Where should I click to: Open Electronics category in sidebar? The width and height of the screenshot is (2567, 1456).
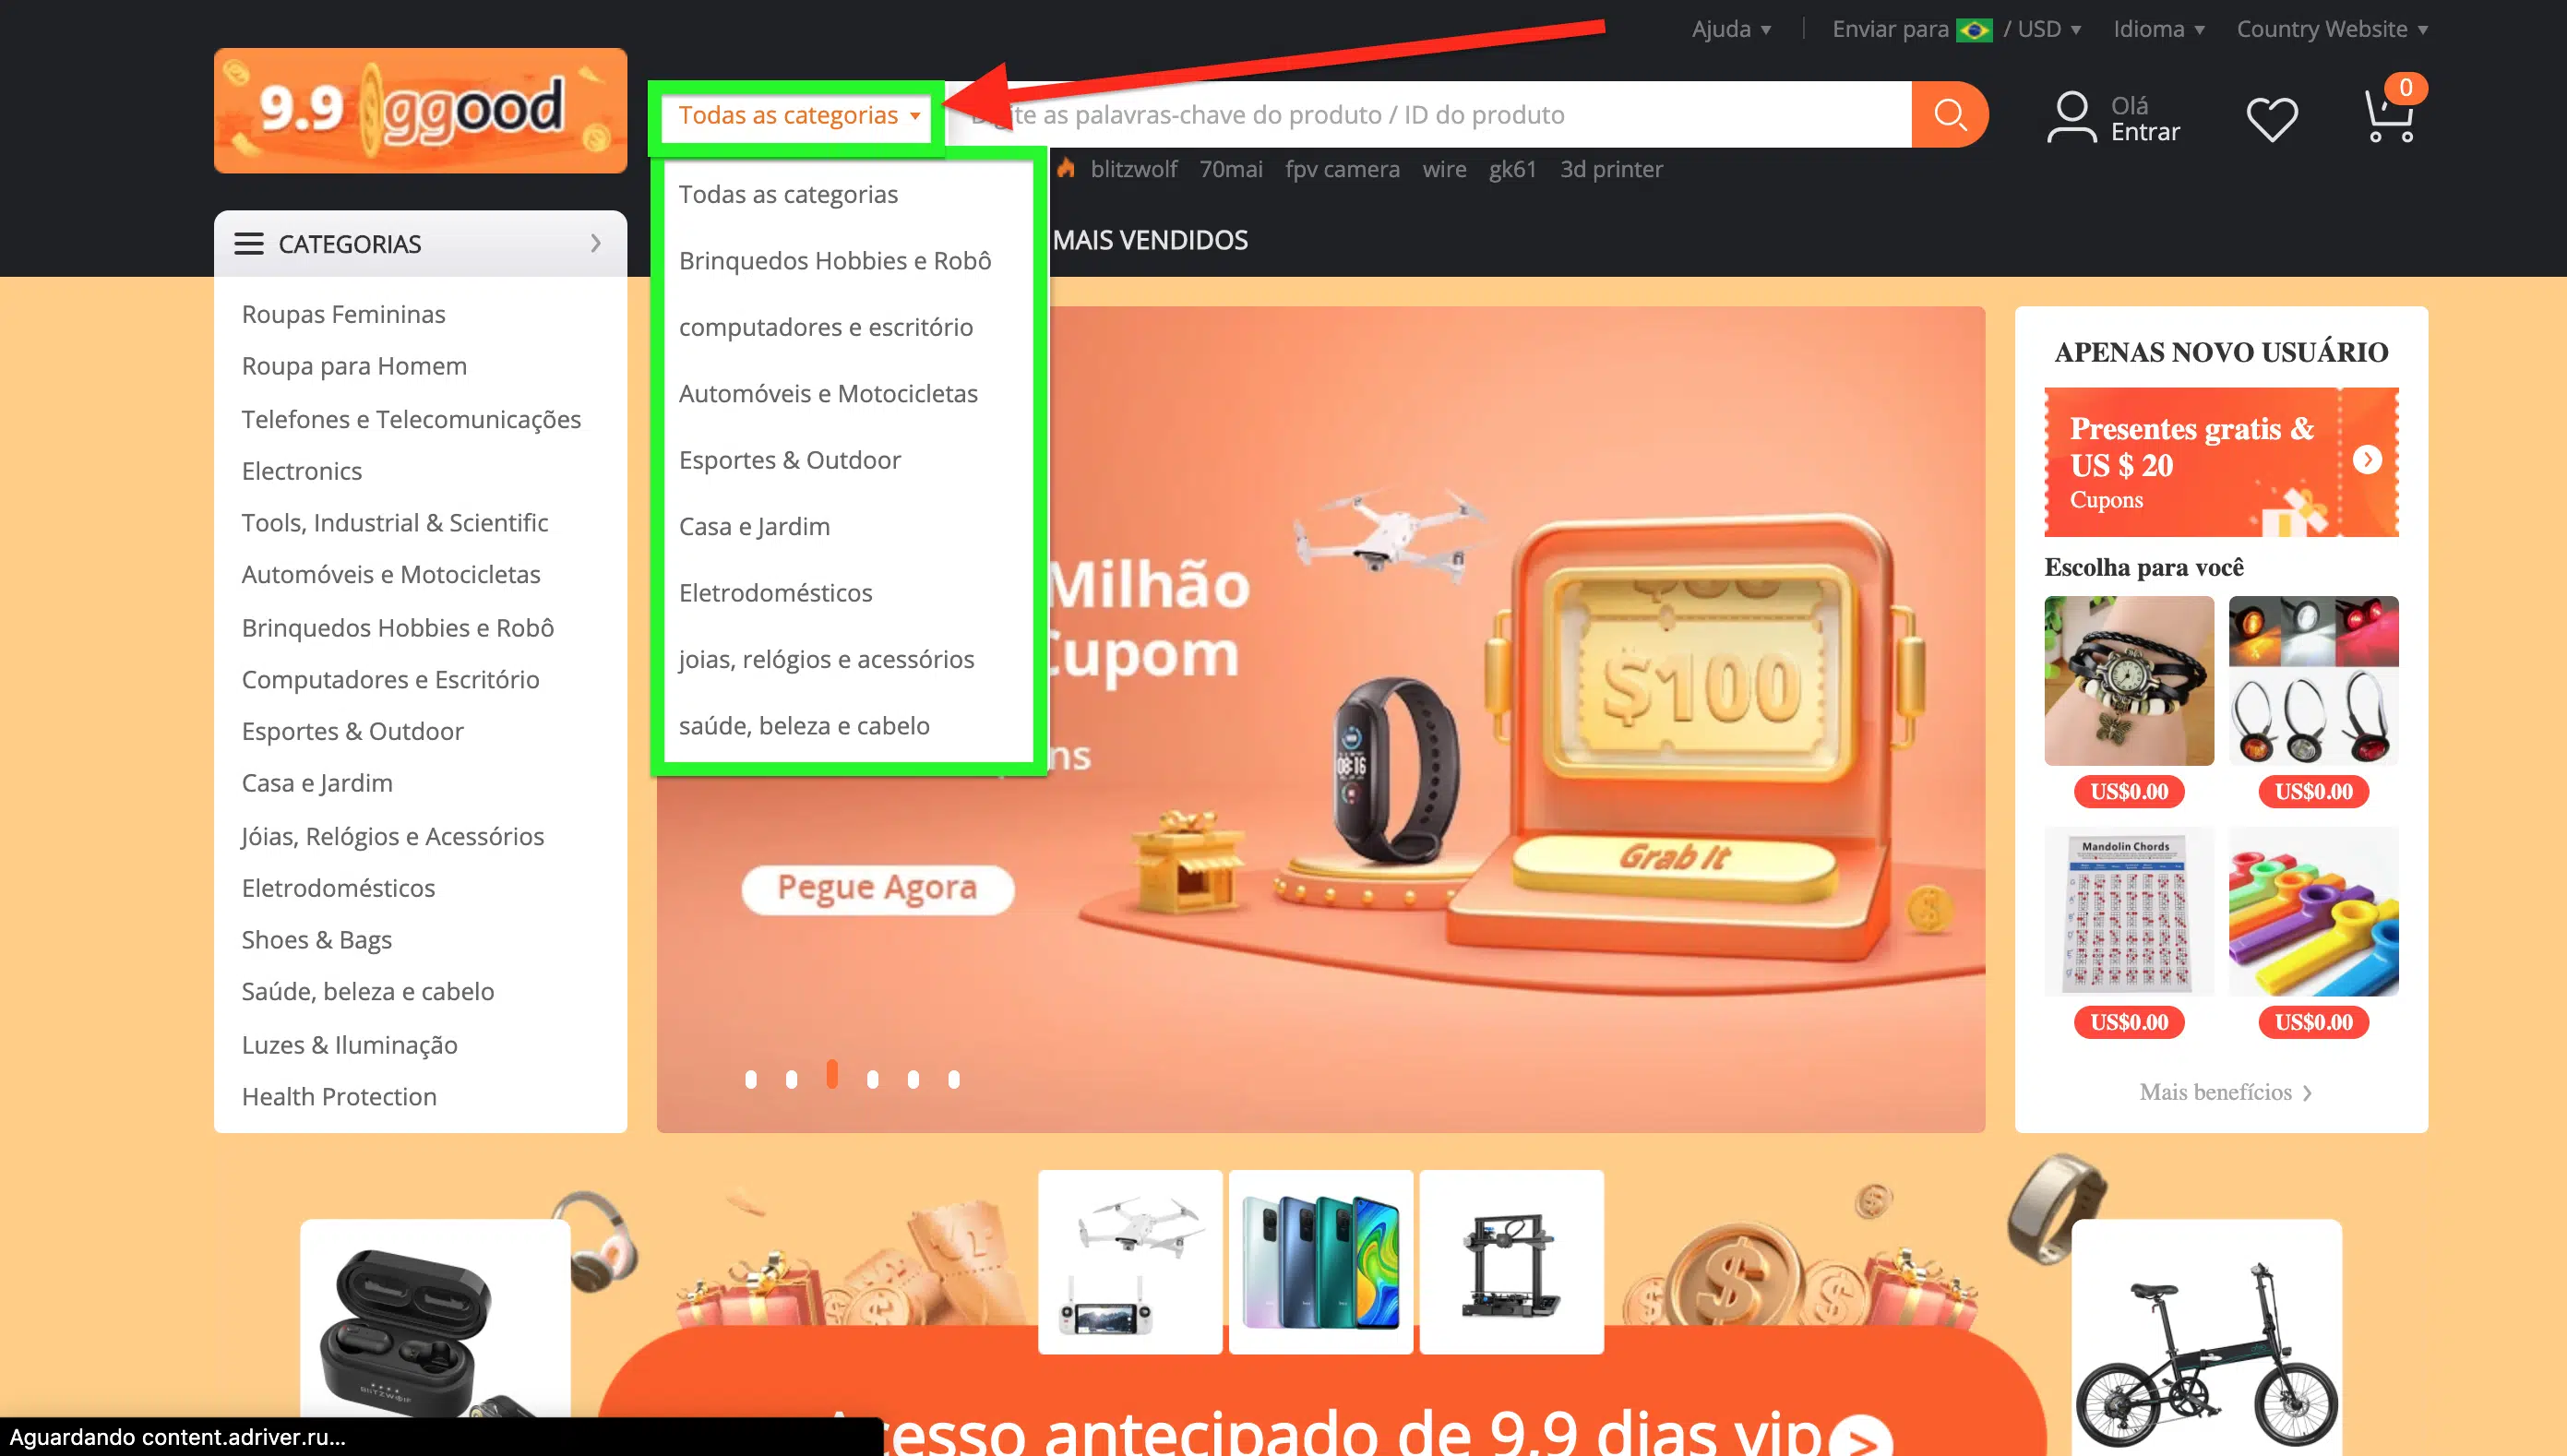pyautogui.click(x=301, y=471)
